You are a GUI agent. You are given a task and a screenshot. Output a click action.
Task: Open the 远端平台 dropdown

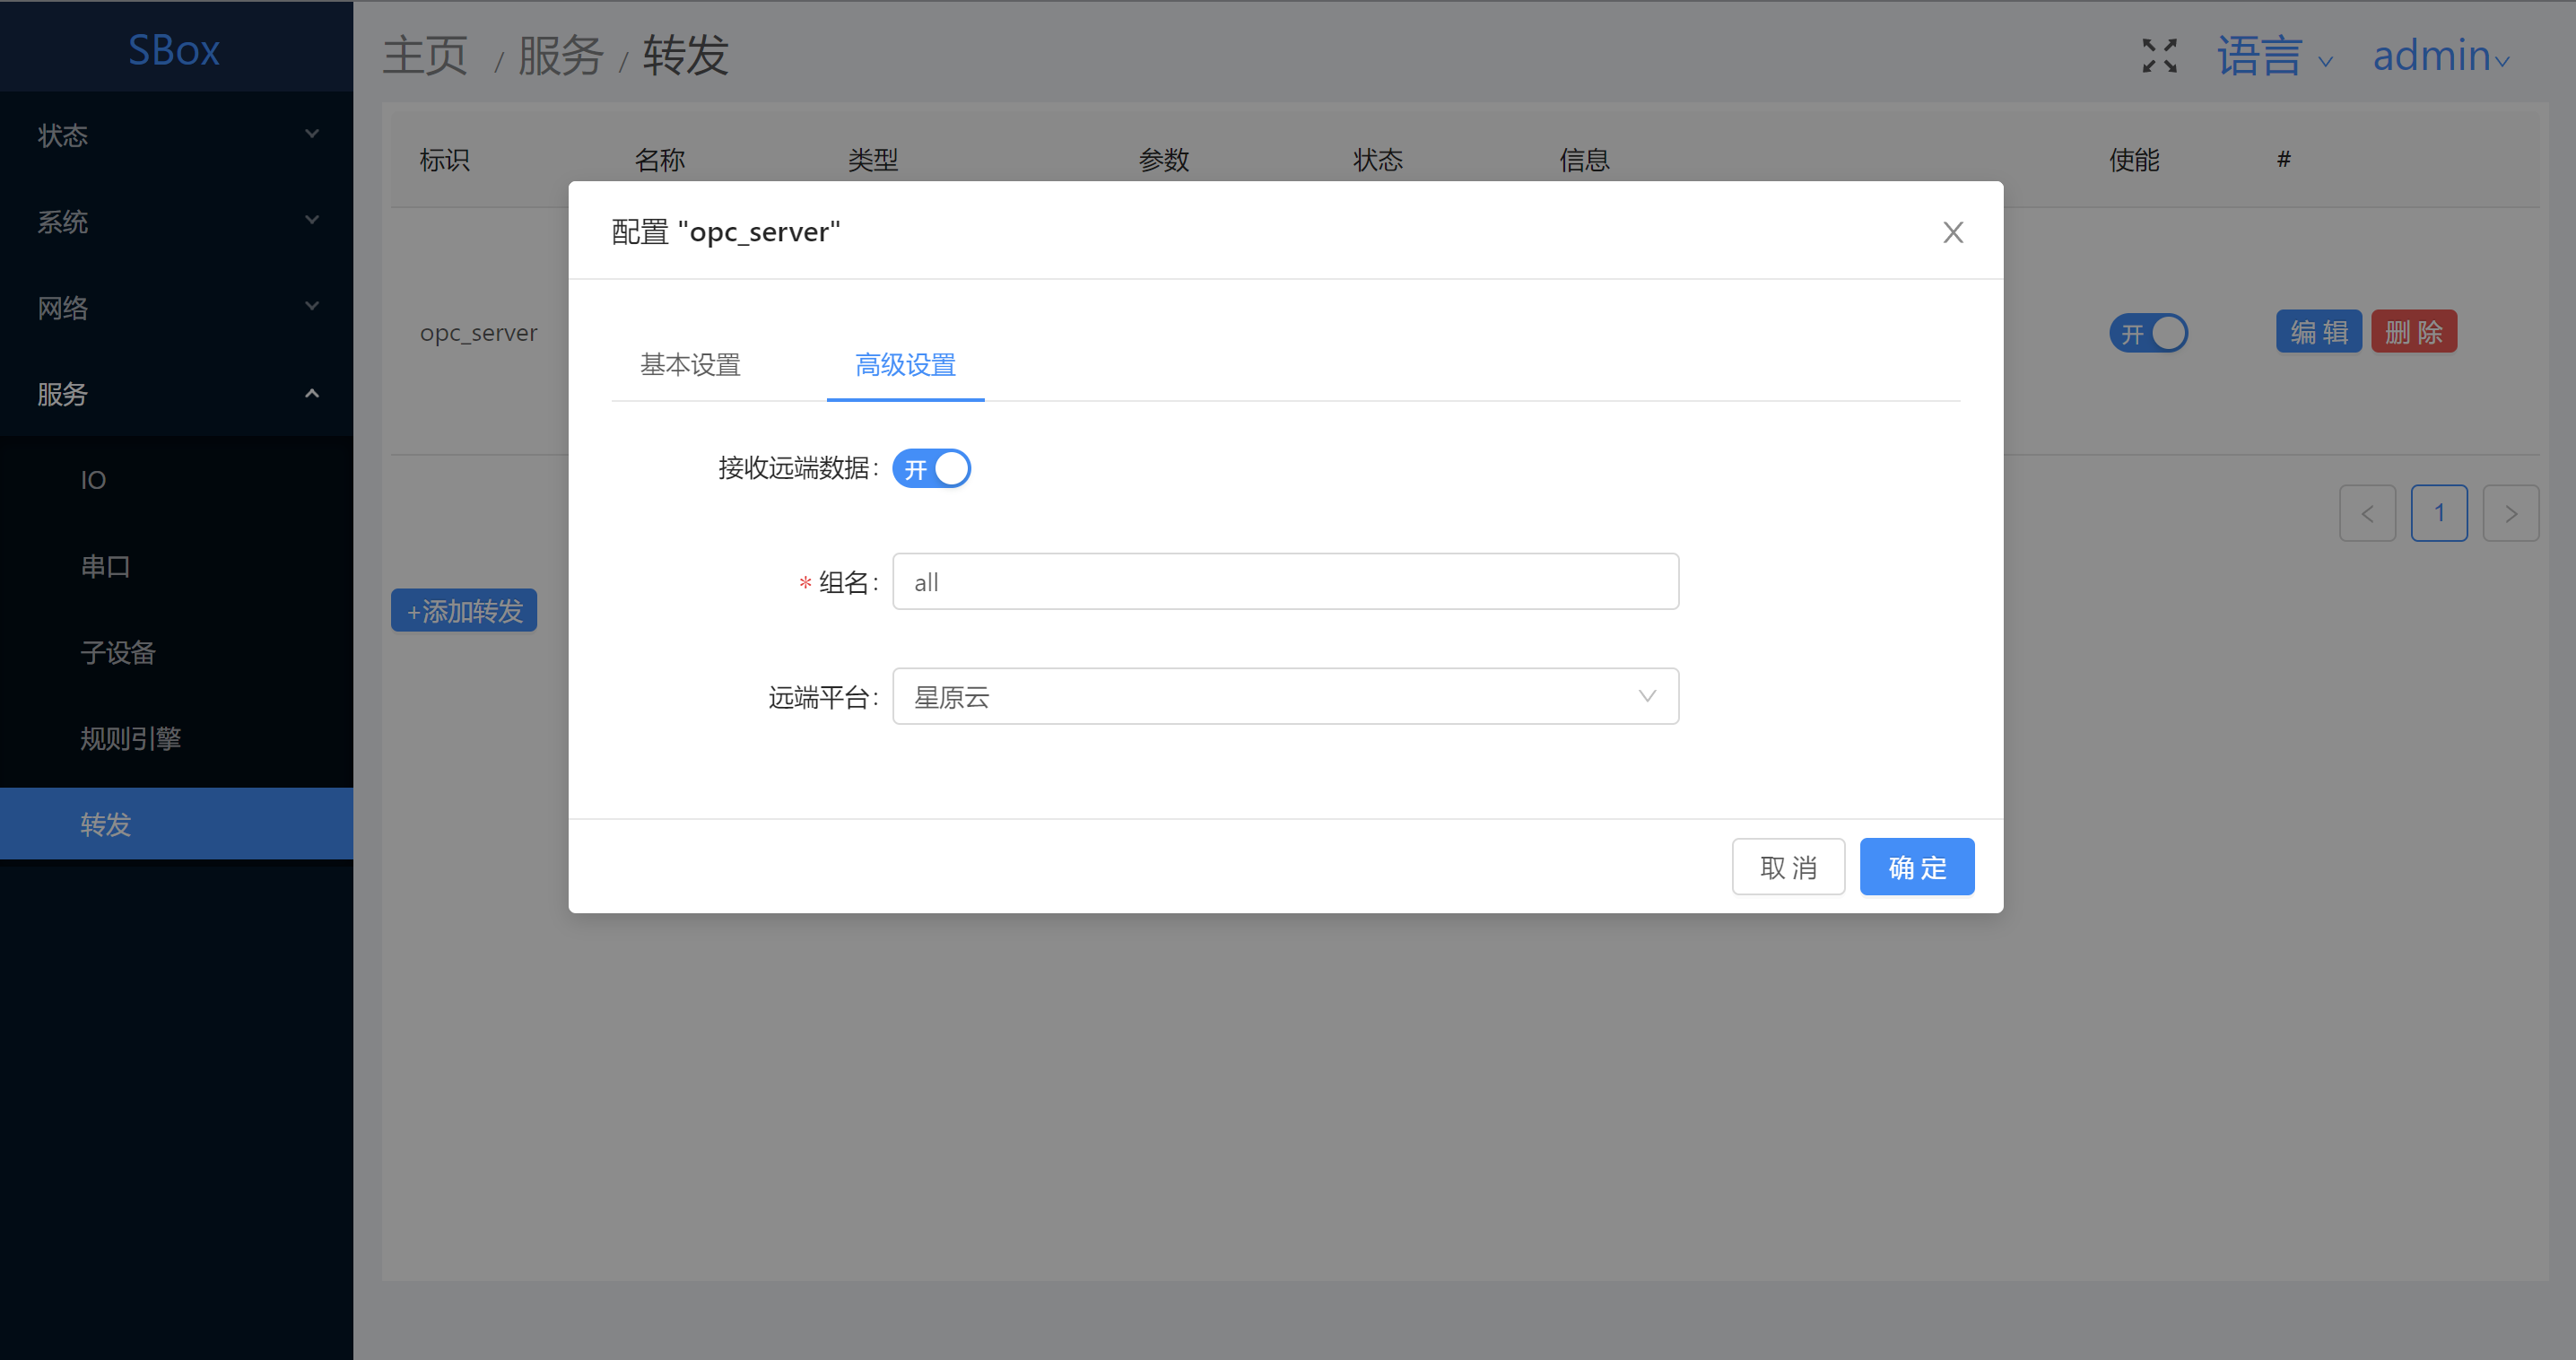pos(1284,696)
